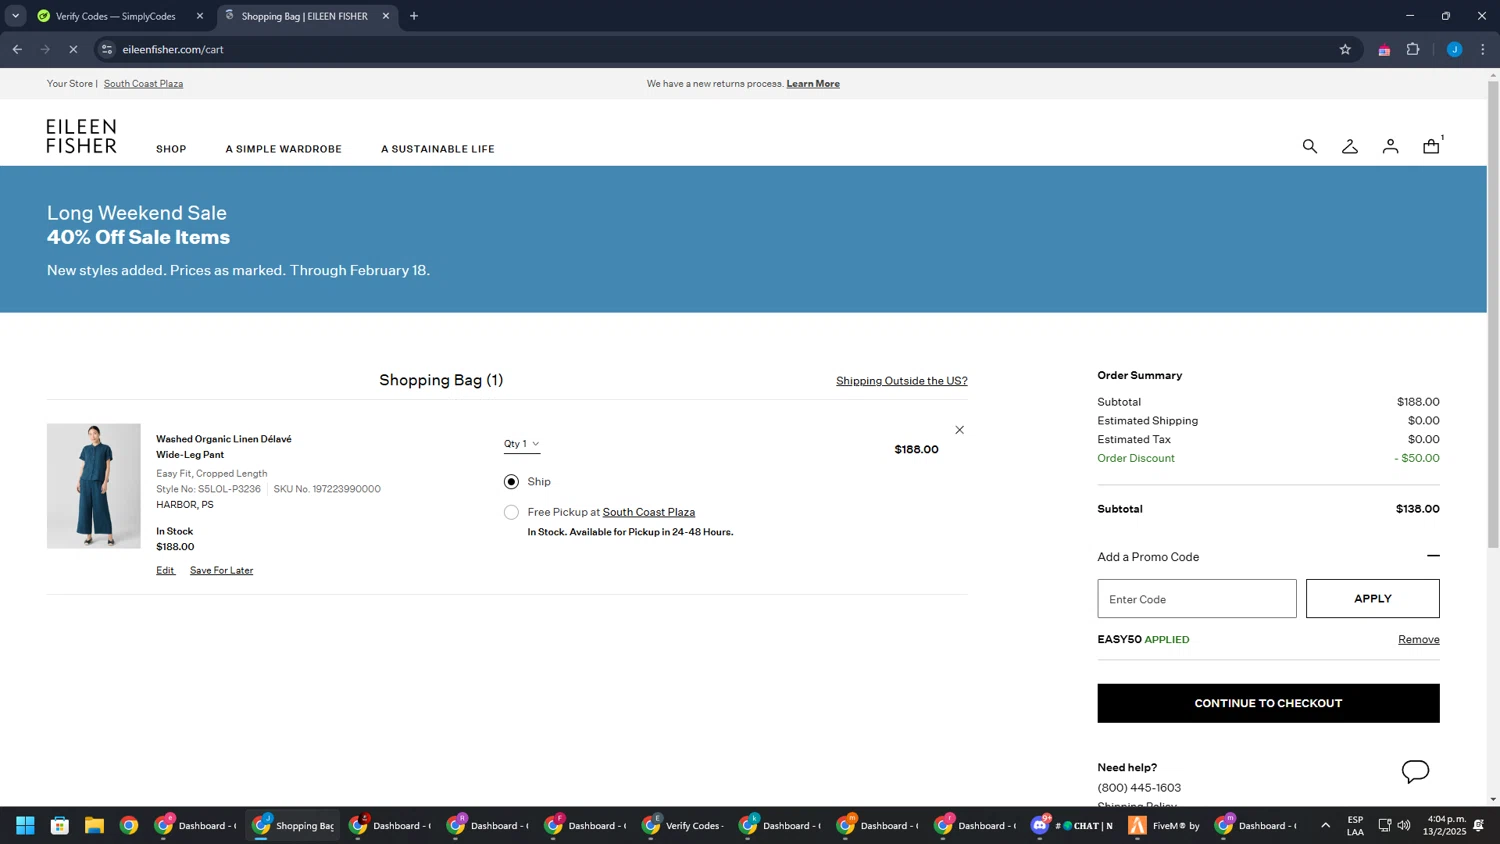Edit the Wide-Leg Pant item
The image size is (1500, 844).
pos(165,570)
